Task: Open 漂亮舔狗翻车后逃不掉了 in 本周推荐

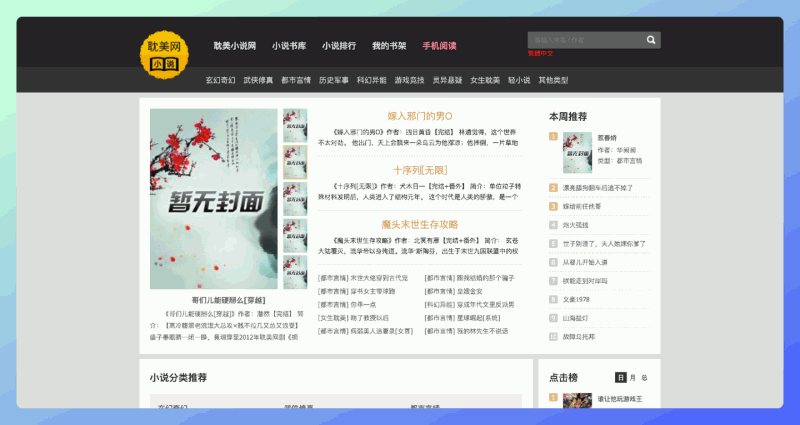Action: [x=597, y=188]
